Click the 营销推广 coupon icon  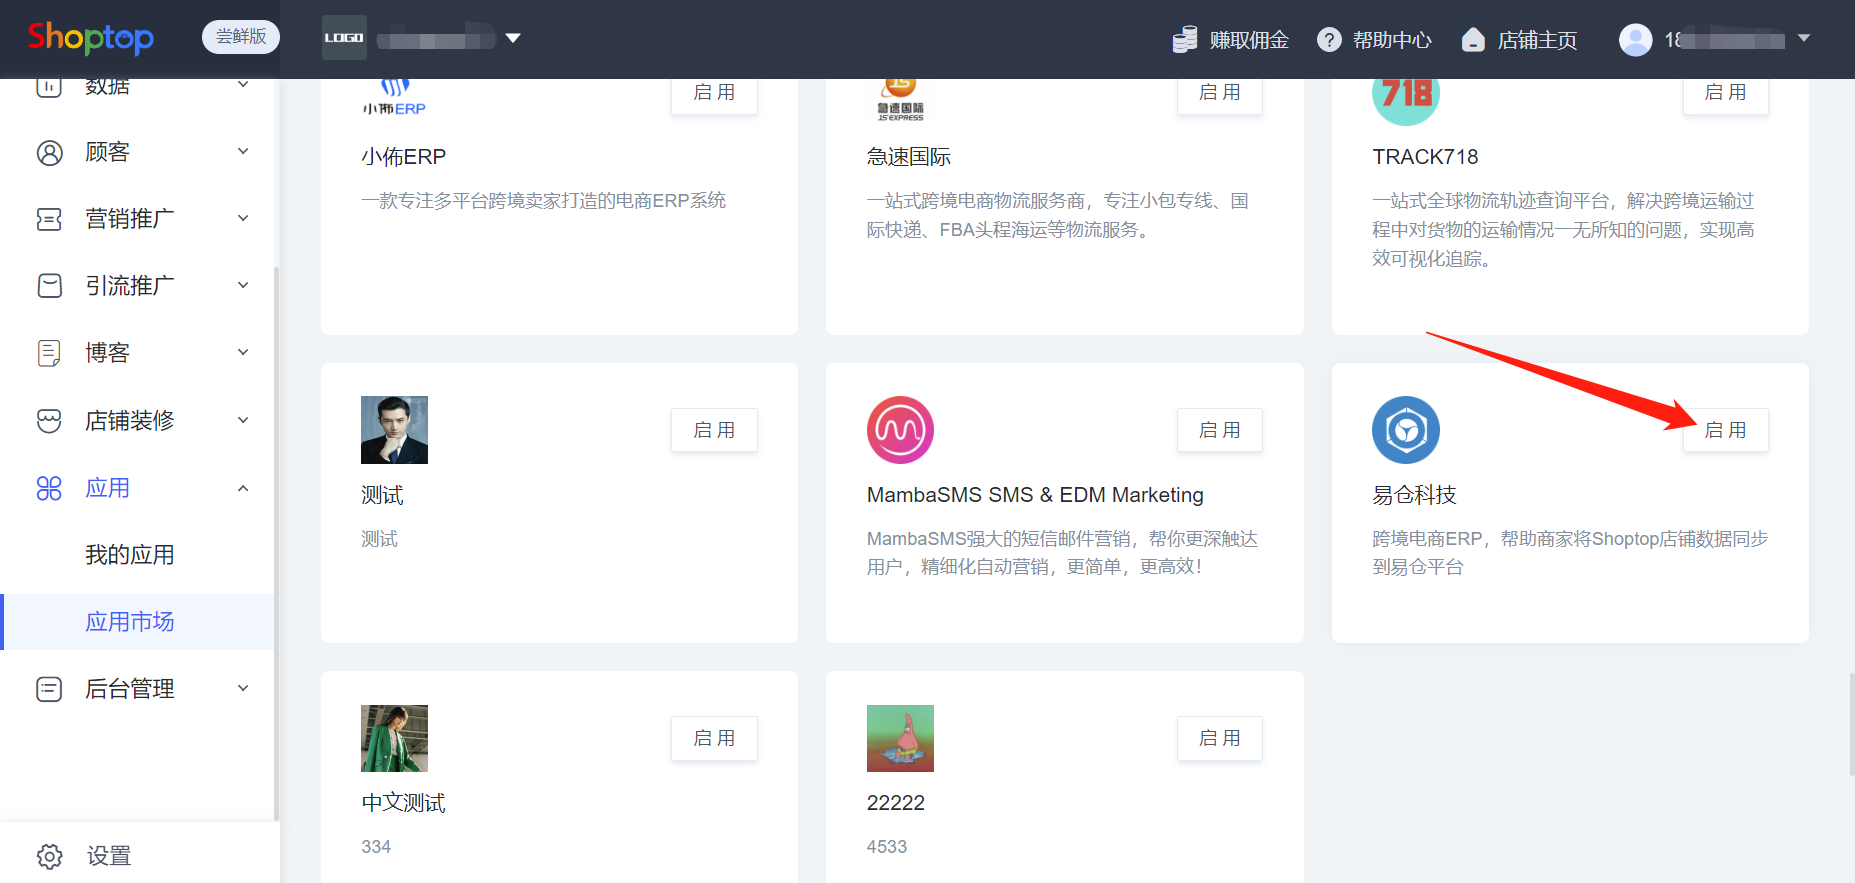pos(49,219)
